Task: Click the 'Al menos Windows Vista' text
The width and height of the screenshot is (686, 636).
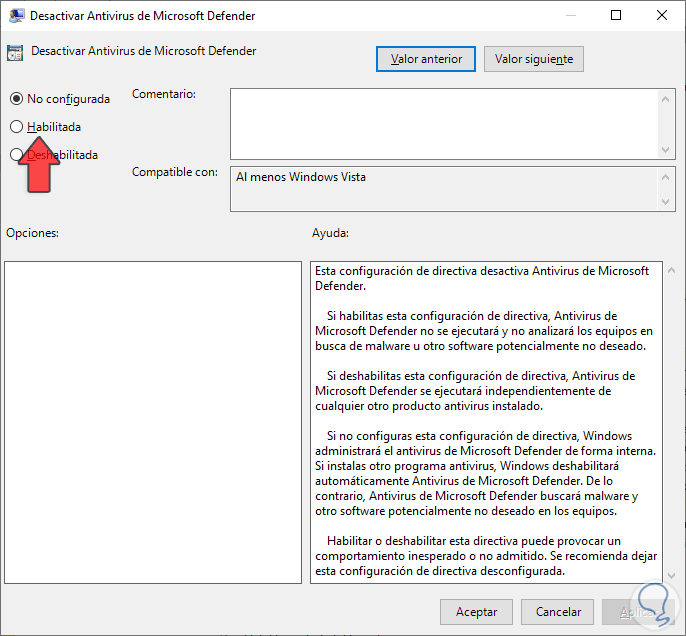Action: point(301,177)
